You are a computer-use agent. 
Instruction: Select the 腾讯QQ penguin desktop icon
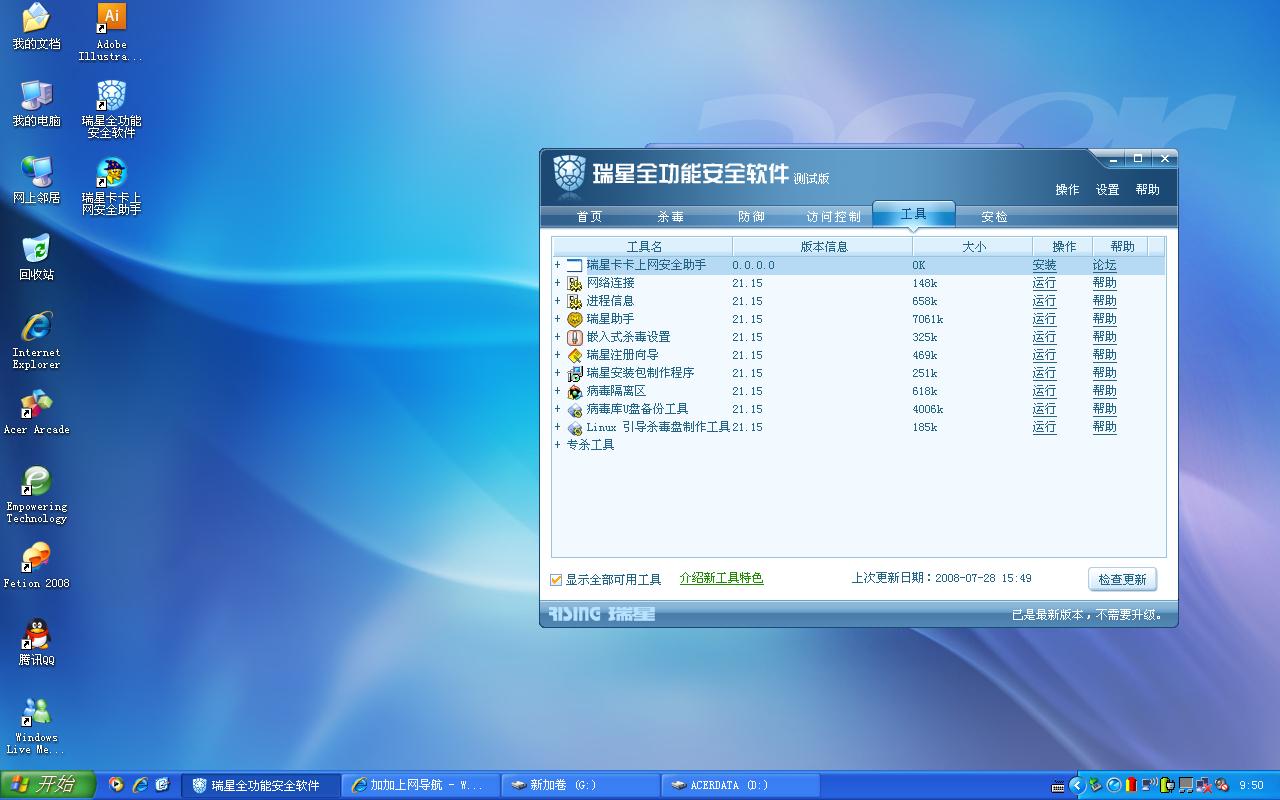(x=36, y=642)
